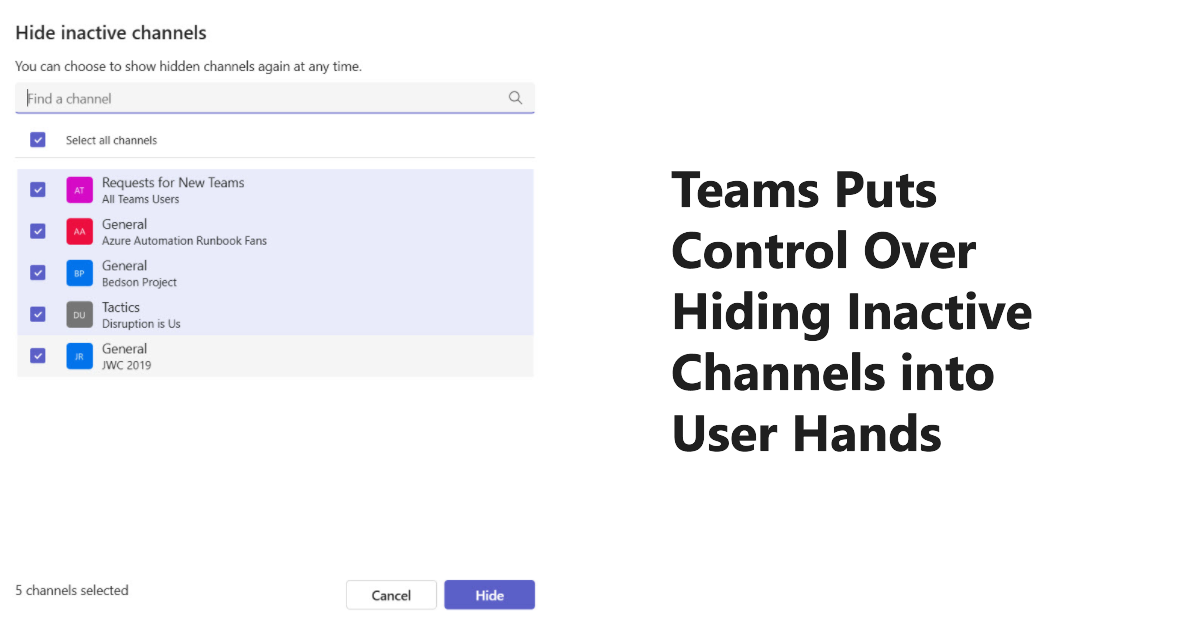Click the Cancel button
Viewport: 1200px width, 628px height.
391,594
